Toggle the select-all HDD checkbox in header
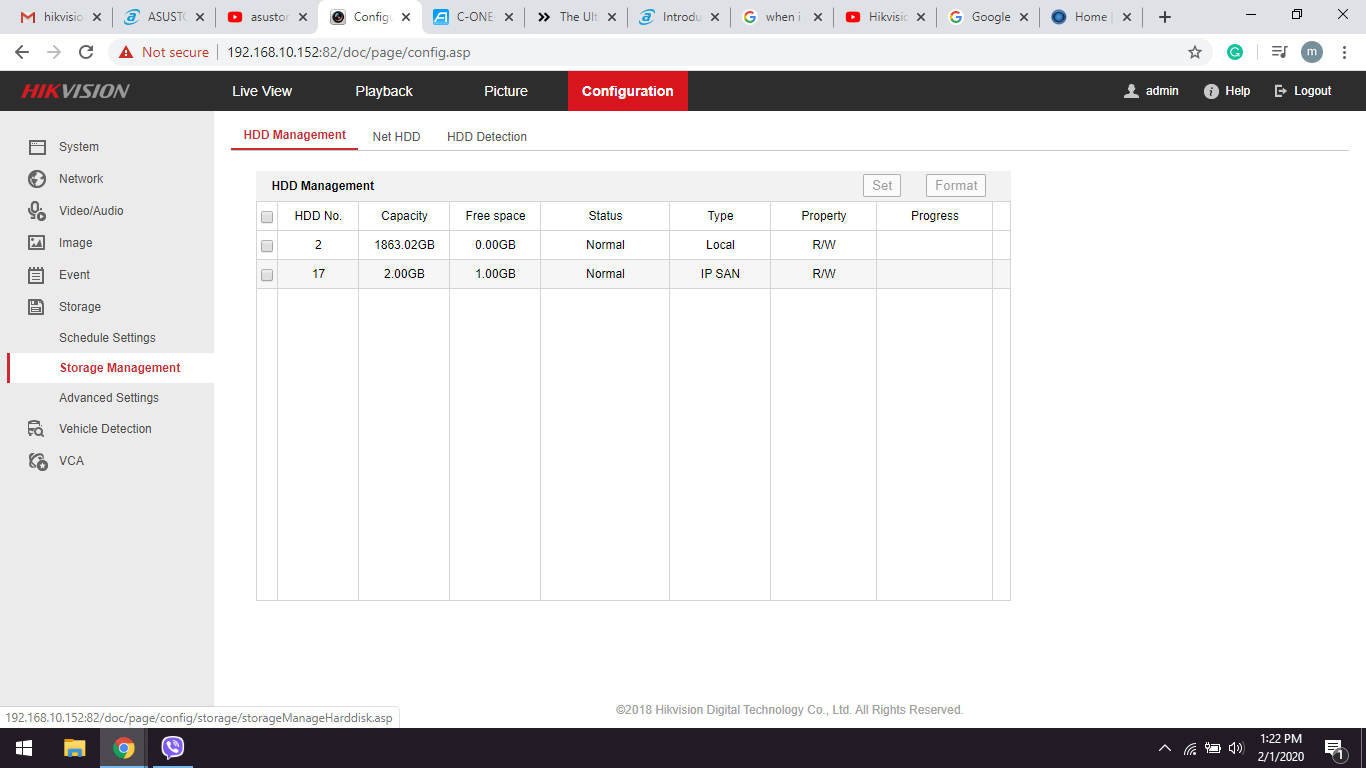 [267, 216]
